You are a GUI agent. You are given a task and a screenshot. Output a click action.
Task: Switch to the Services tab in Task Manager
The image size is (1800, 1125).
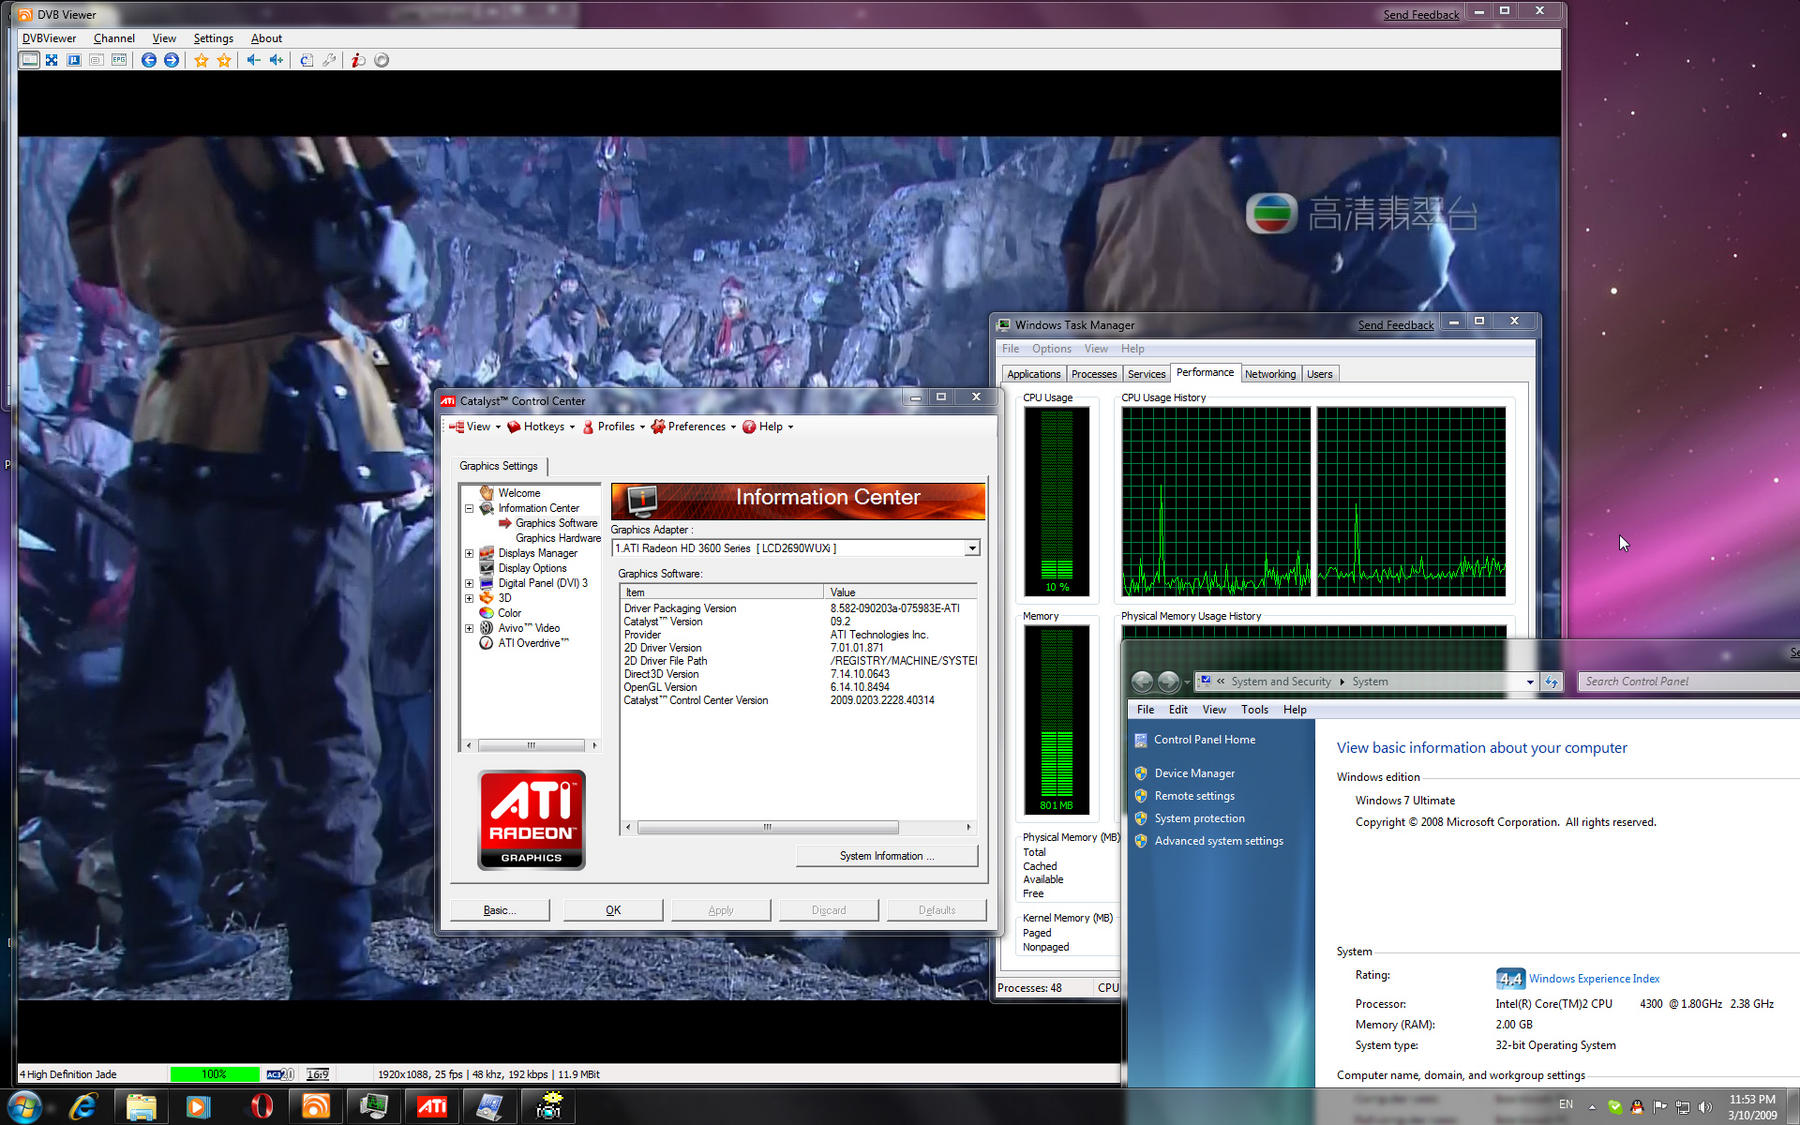pyautogui.click(x=1146, y=374)
